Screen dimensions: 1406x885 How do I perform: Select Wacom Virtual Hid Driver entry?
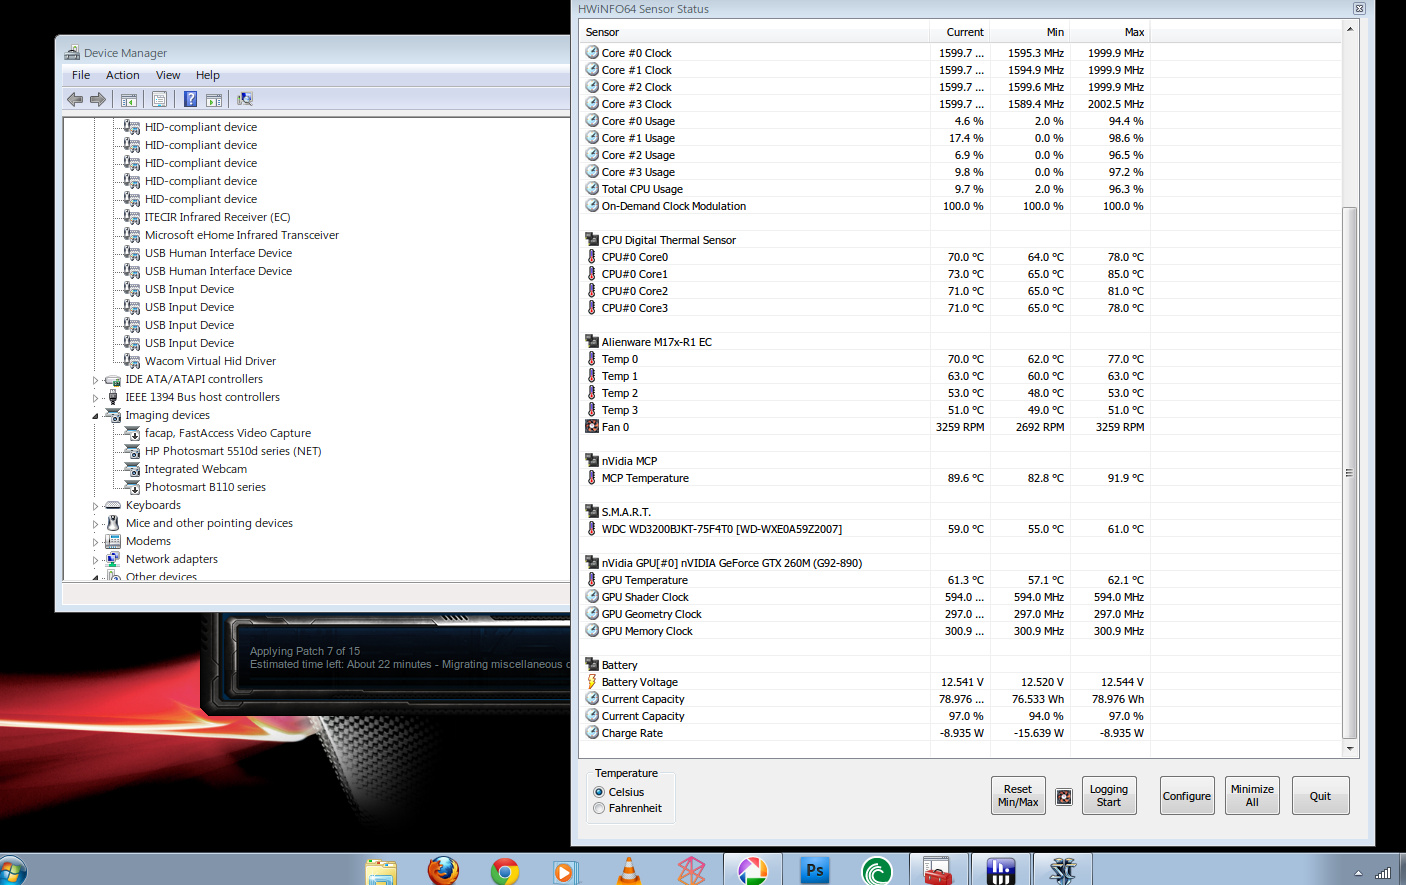[x=210, y=361]
